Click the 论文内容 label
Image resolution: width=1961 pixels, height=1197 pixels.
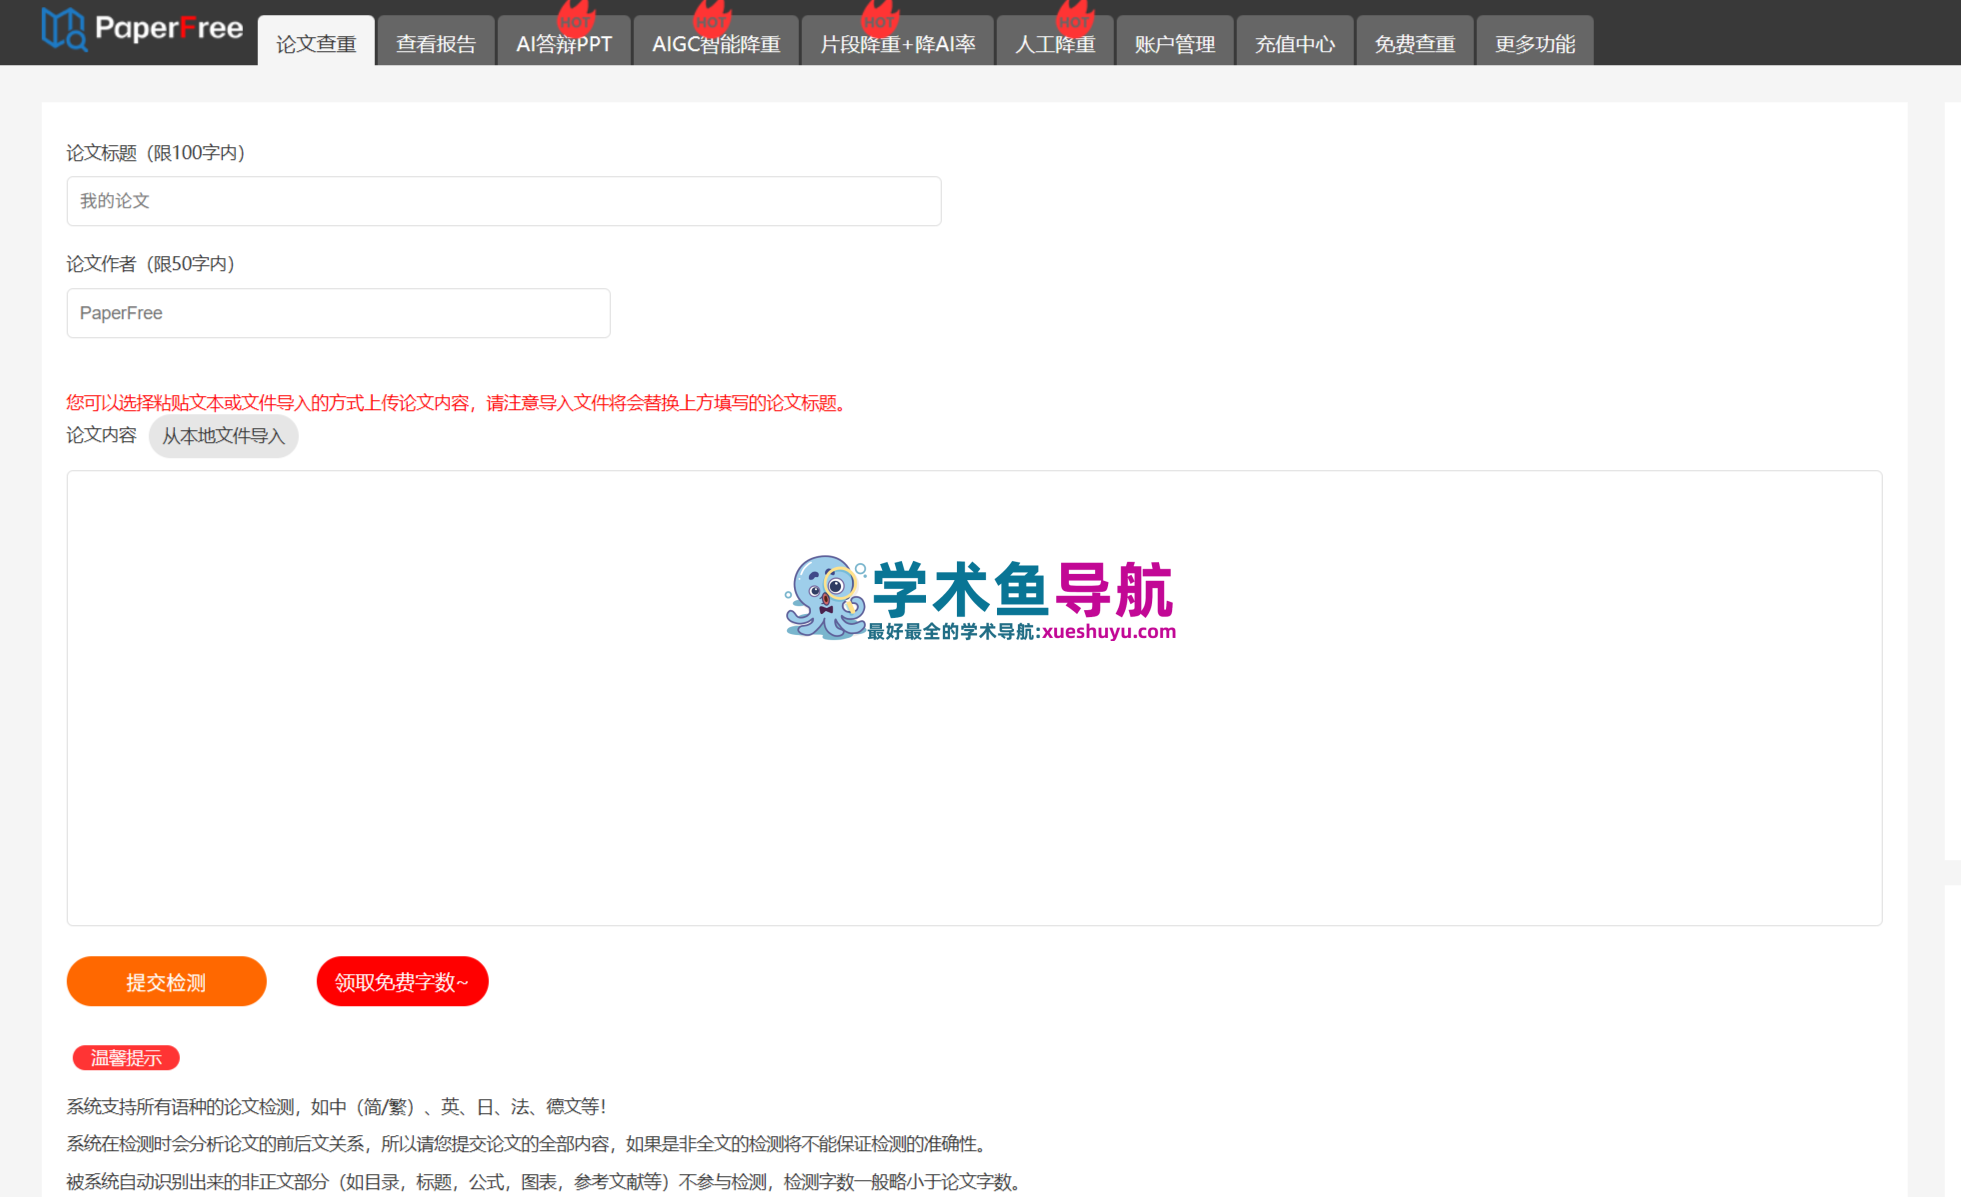[x=101, y=435]
